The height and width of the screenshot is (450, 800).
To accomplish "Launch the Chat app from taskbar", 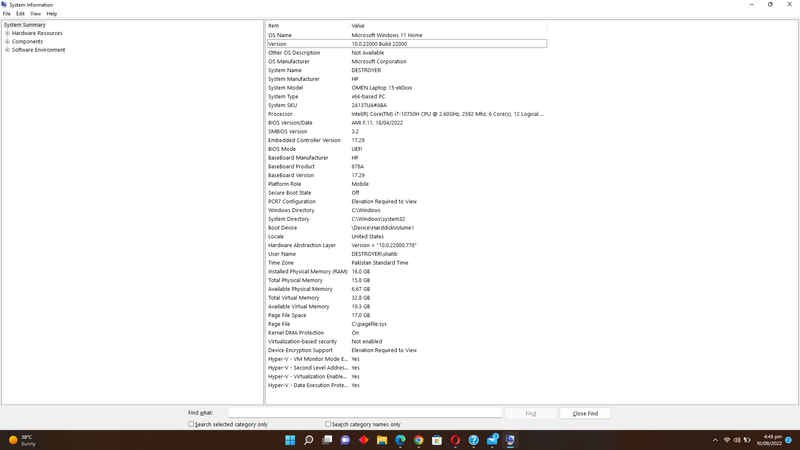I will tap(345, 440).
